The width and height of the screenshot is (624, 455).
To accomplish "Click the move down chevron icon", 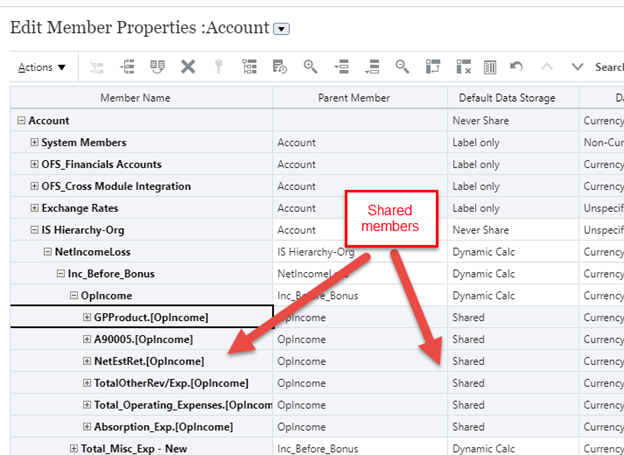I will point(577,67).
